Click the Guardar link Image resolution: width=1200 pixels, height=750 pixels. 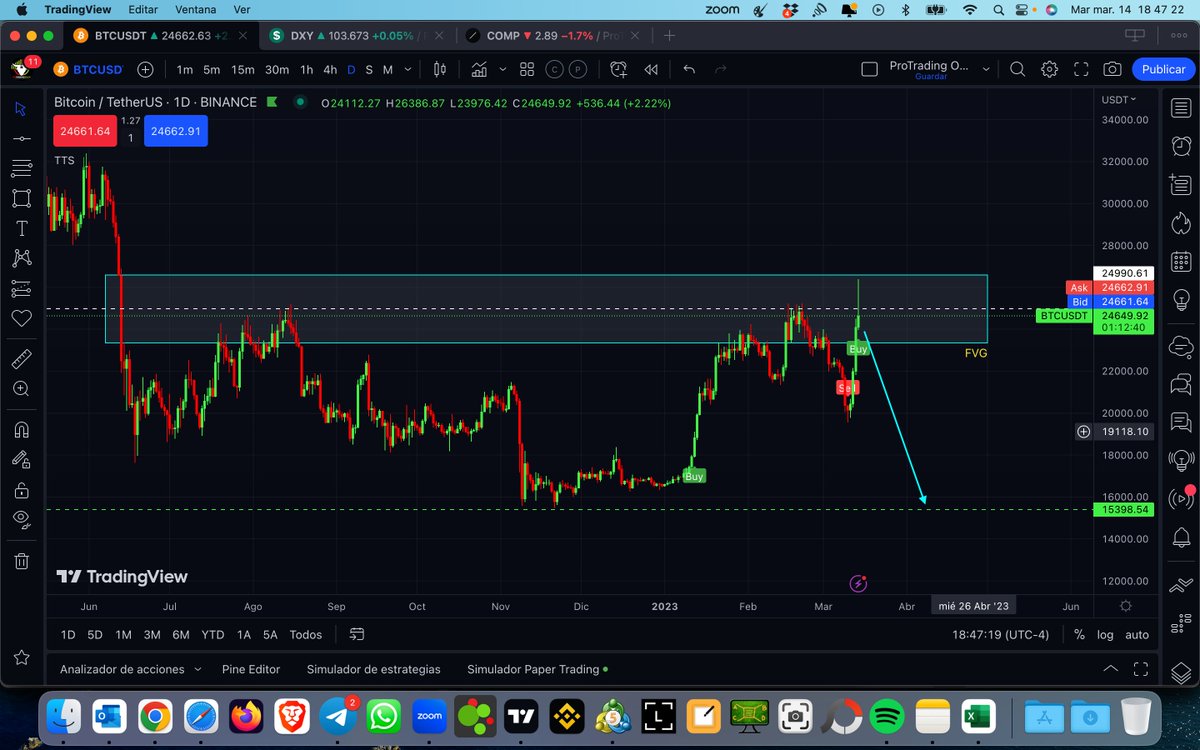click(930, 76)
